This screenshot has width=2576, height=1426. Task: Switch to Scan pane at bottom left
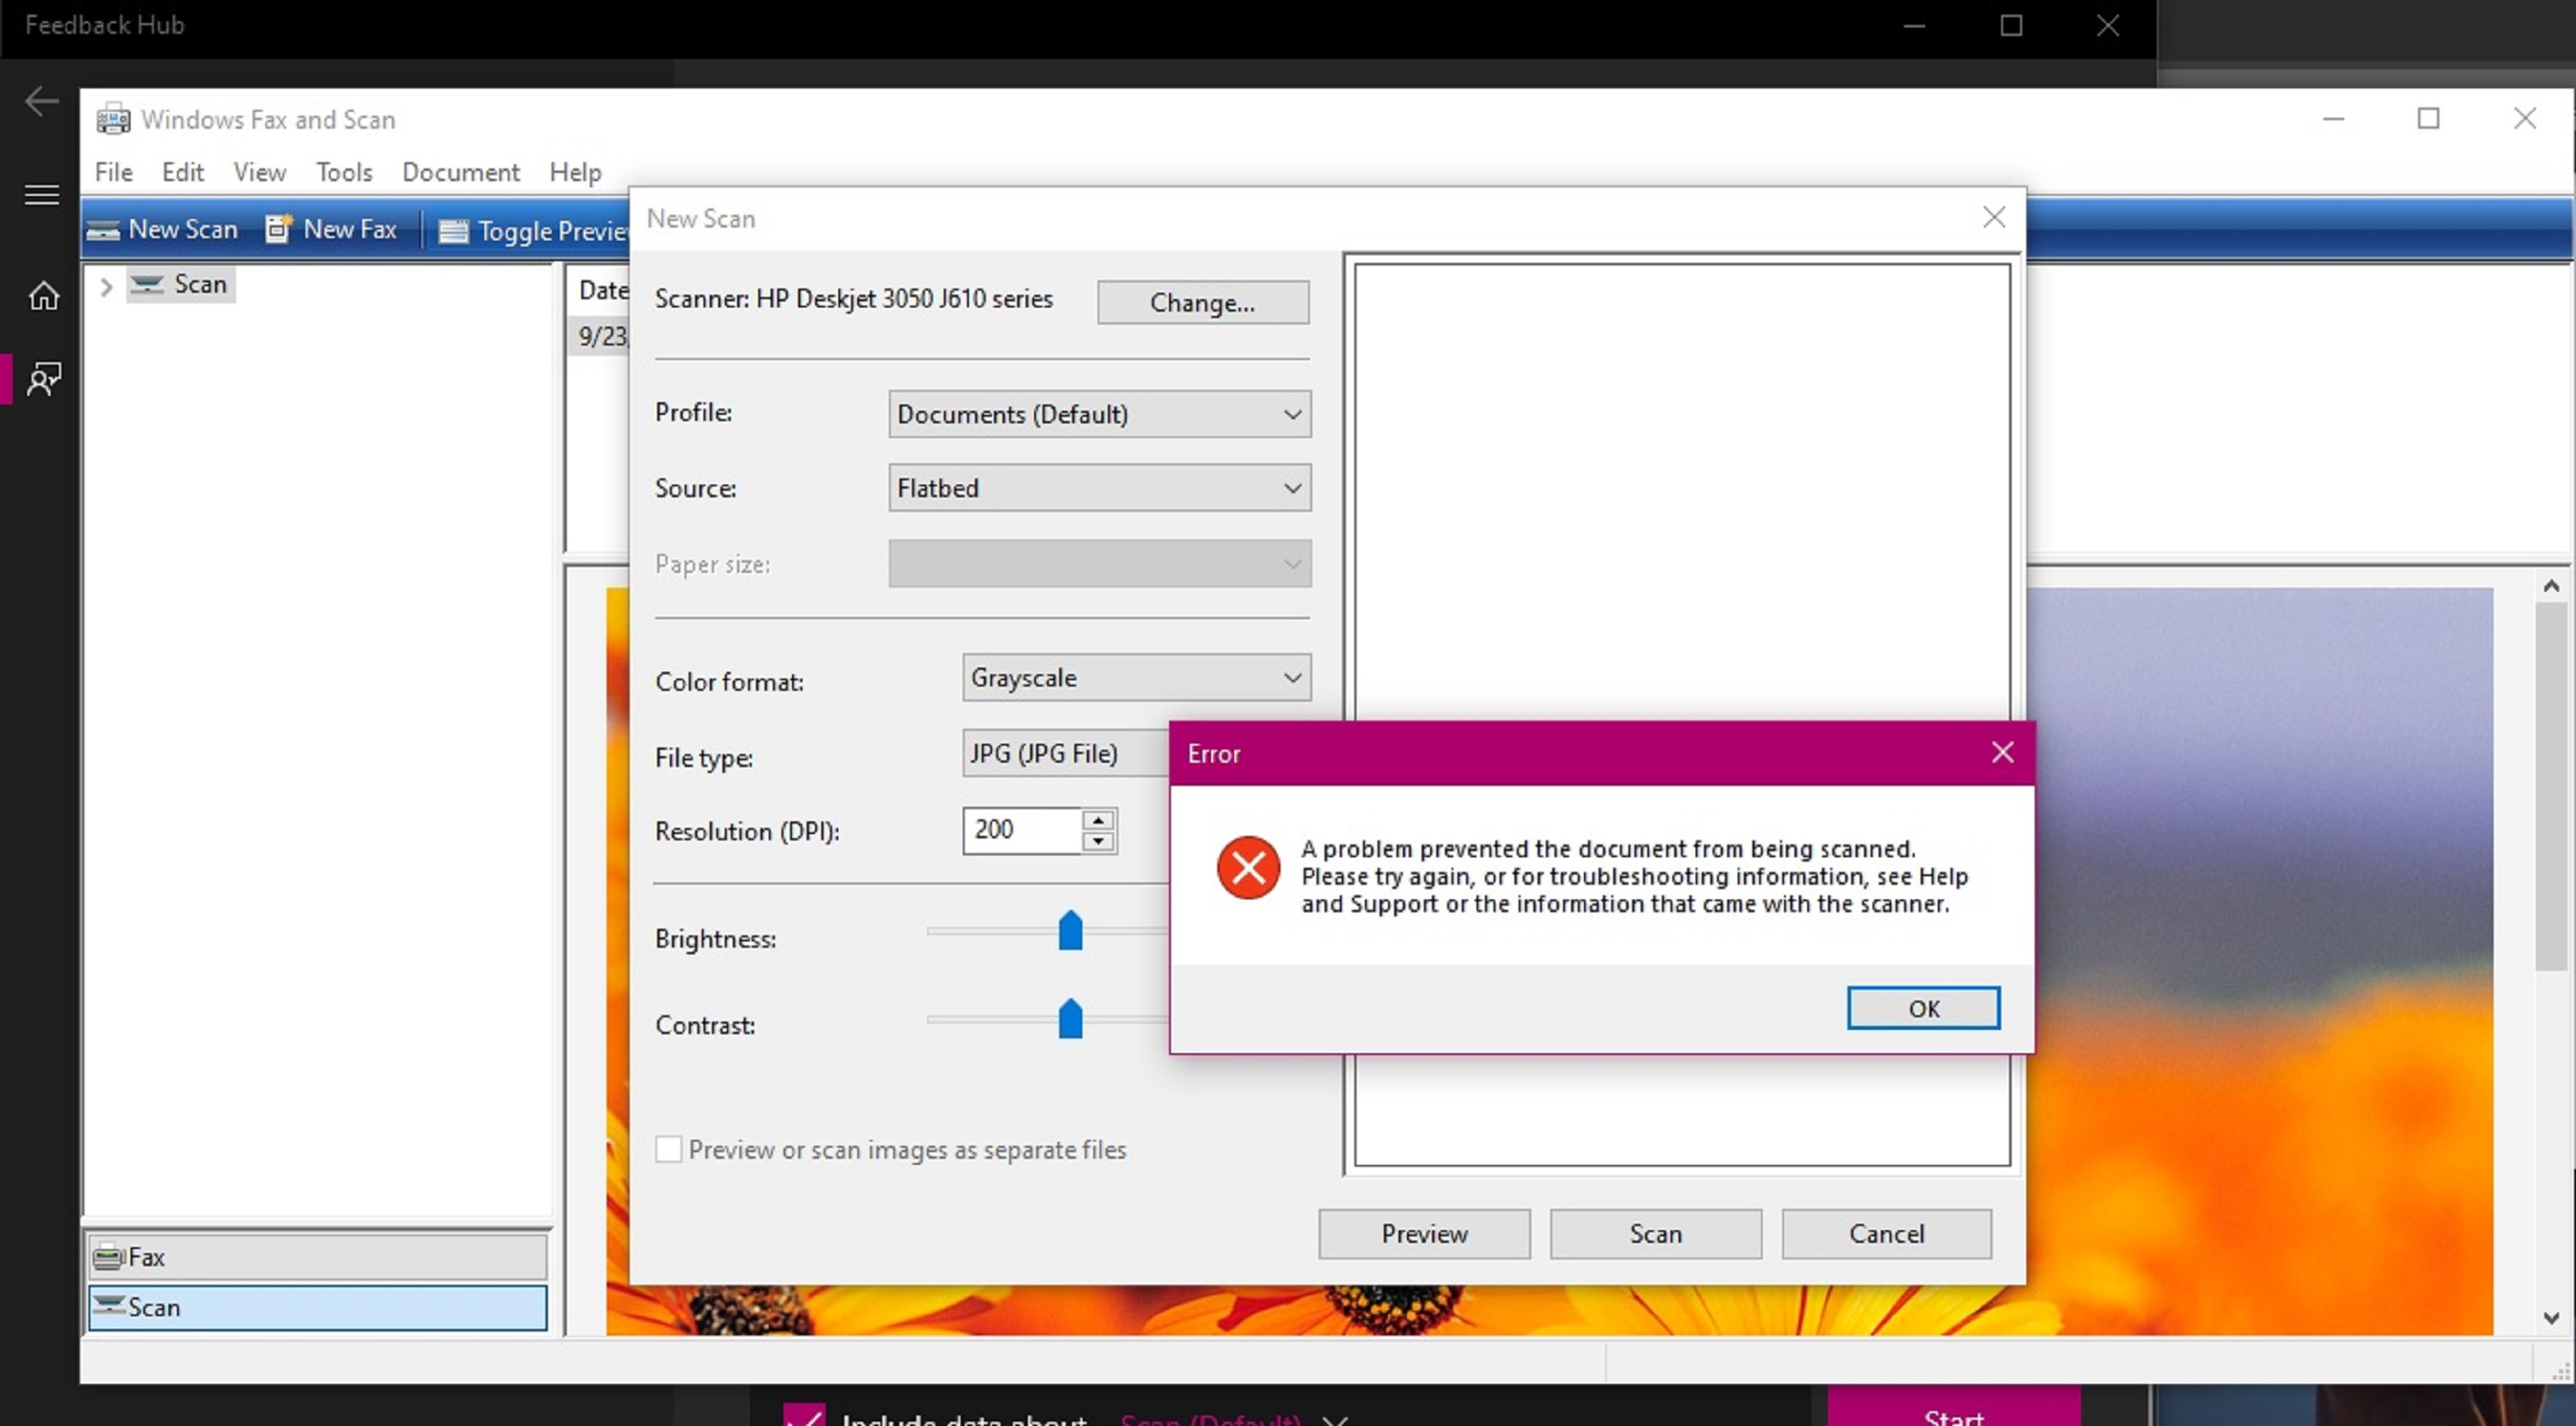point(318,1307)
